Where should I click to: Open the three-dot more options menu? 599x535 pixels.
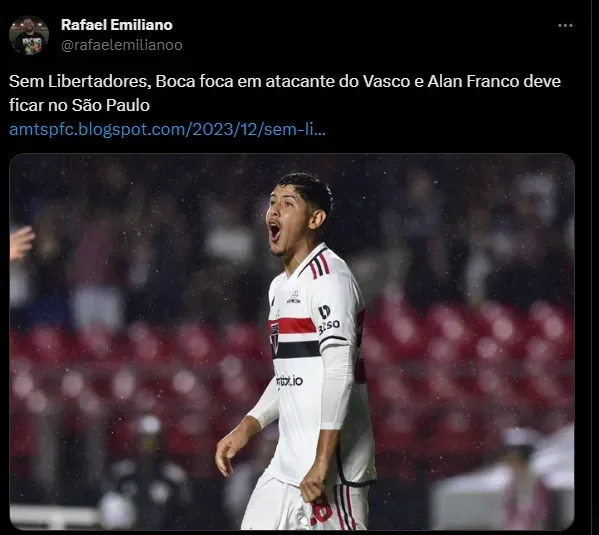(x=565, y=26)
